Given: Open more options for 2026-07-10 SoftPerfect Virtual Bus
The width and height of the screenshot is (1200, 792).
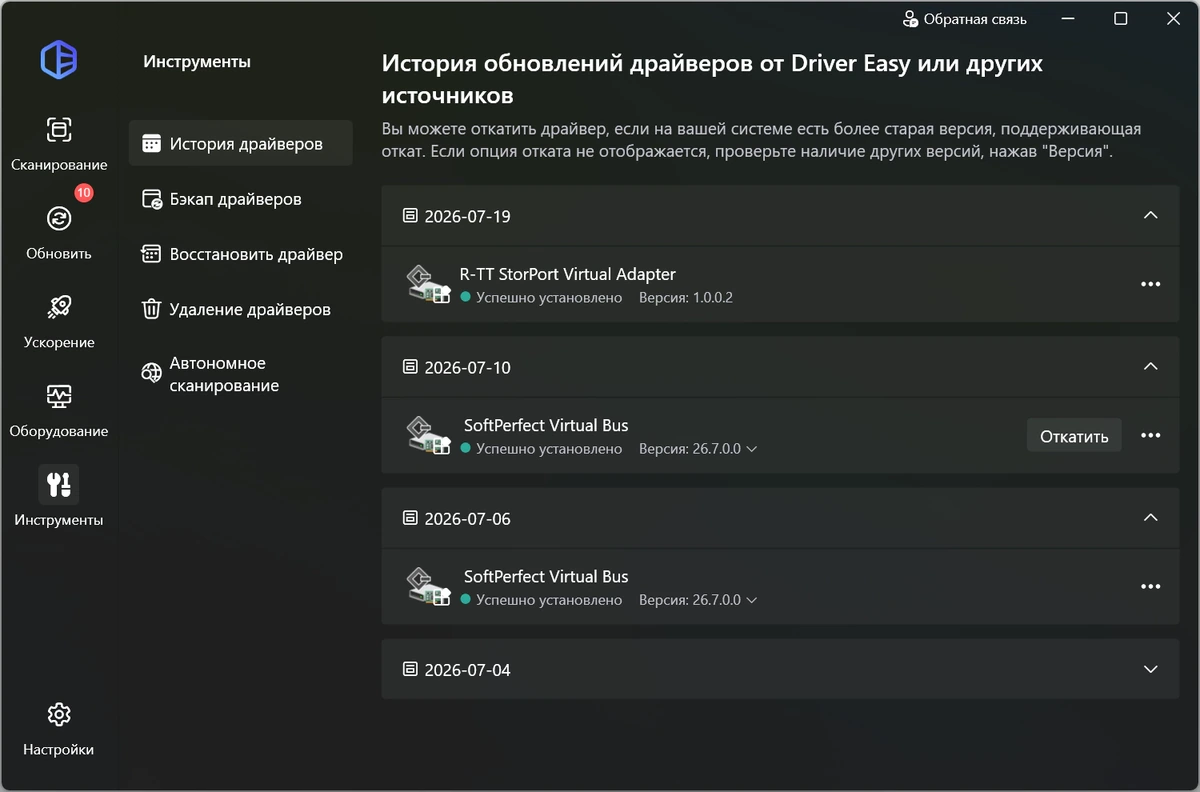Looking at the screenshot, I should point(1151,436).
